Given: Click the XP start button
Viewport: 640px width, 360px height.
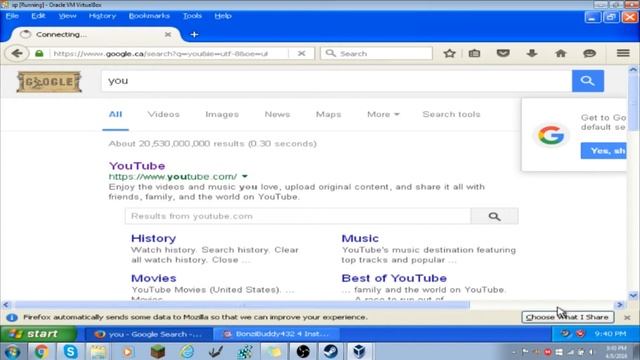Looking at the screenshot, I should coord(38,334).
